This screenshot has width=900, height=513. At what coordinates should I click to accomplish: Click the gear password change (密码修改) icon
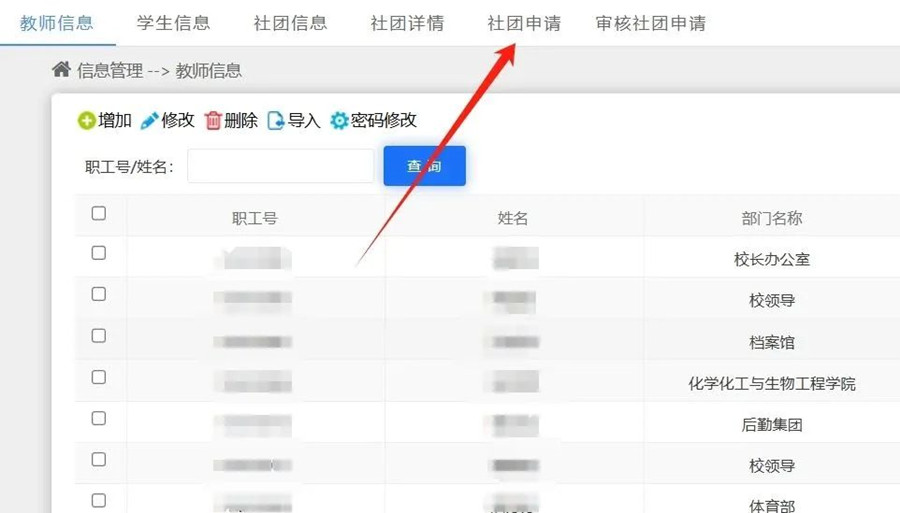339,121
